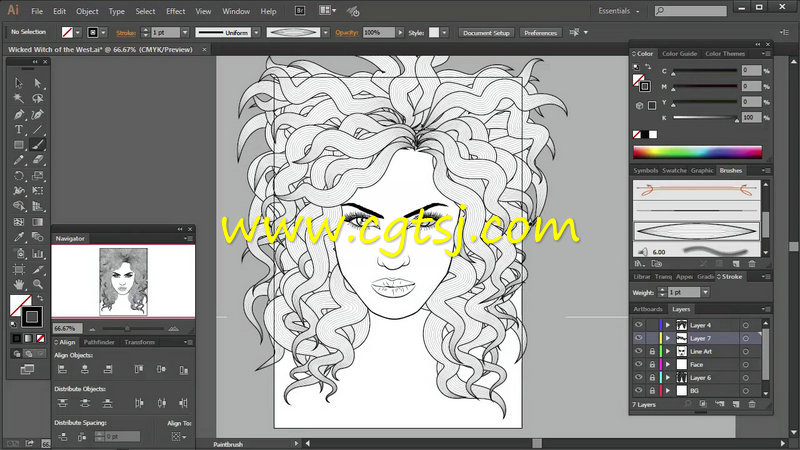This screenshot has width=800, height=450.
Task: Expand the Line Art layer
Action: [x=668, y=352]
